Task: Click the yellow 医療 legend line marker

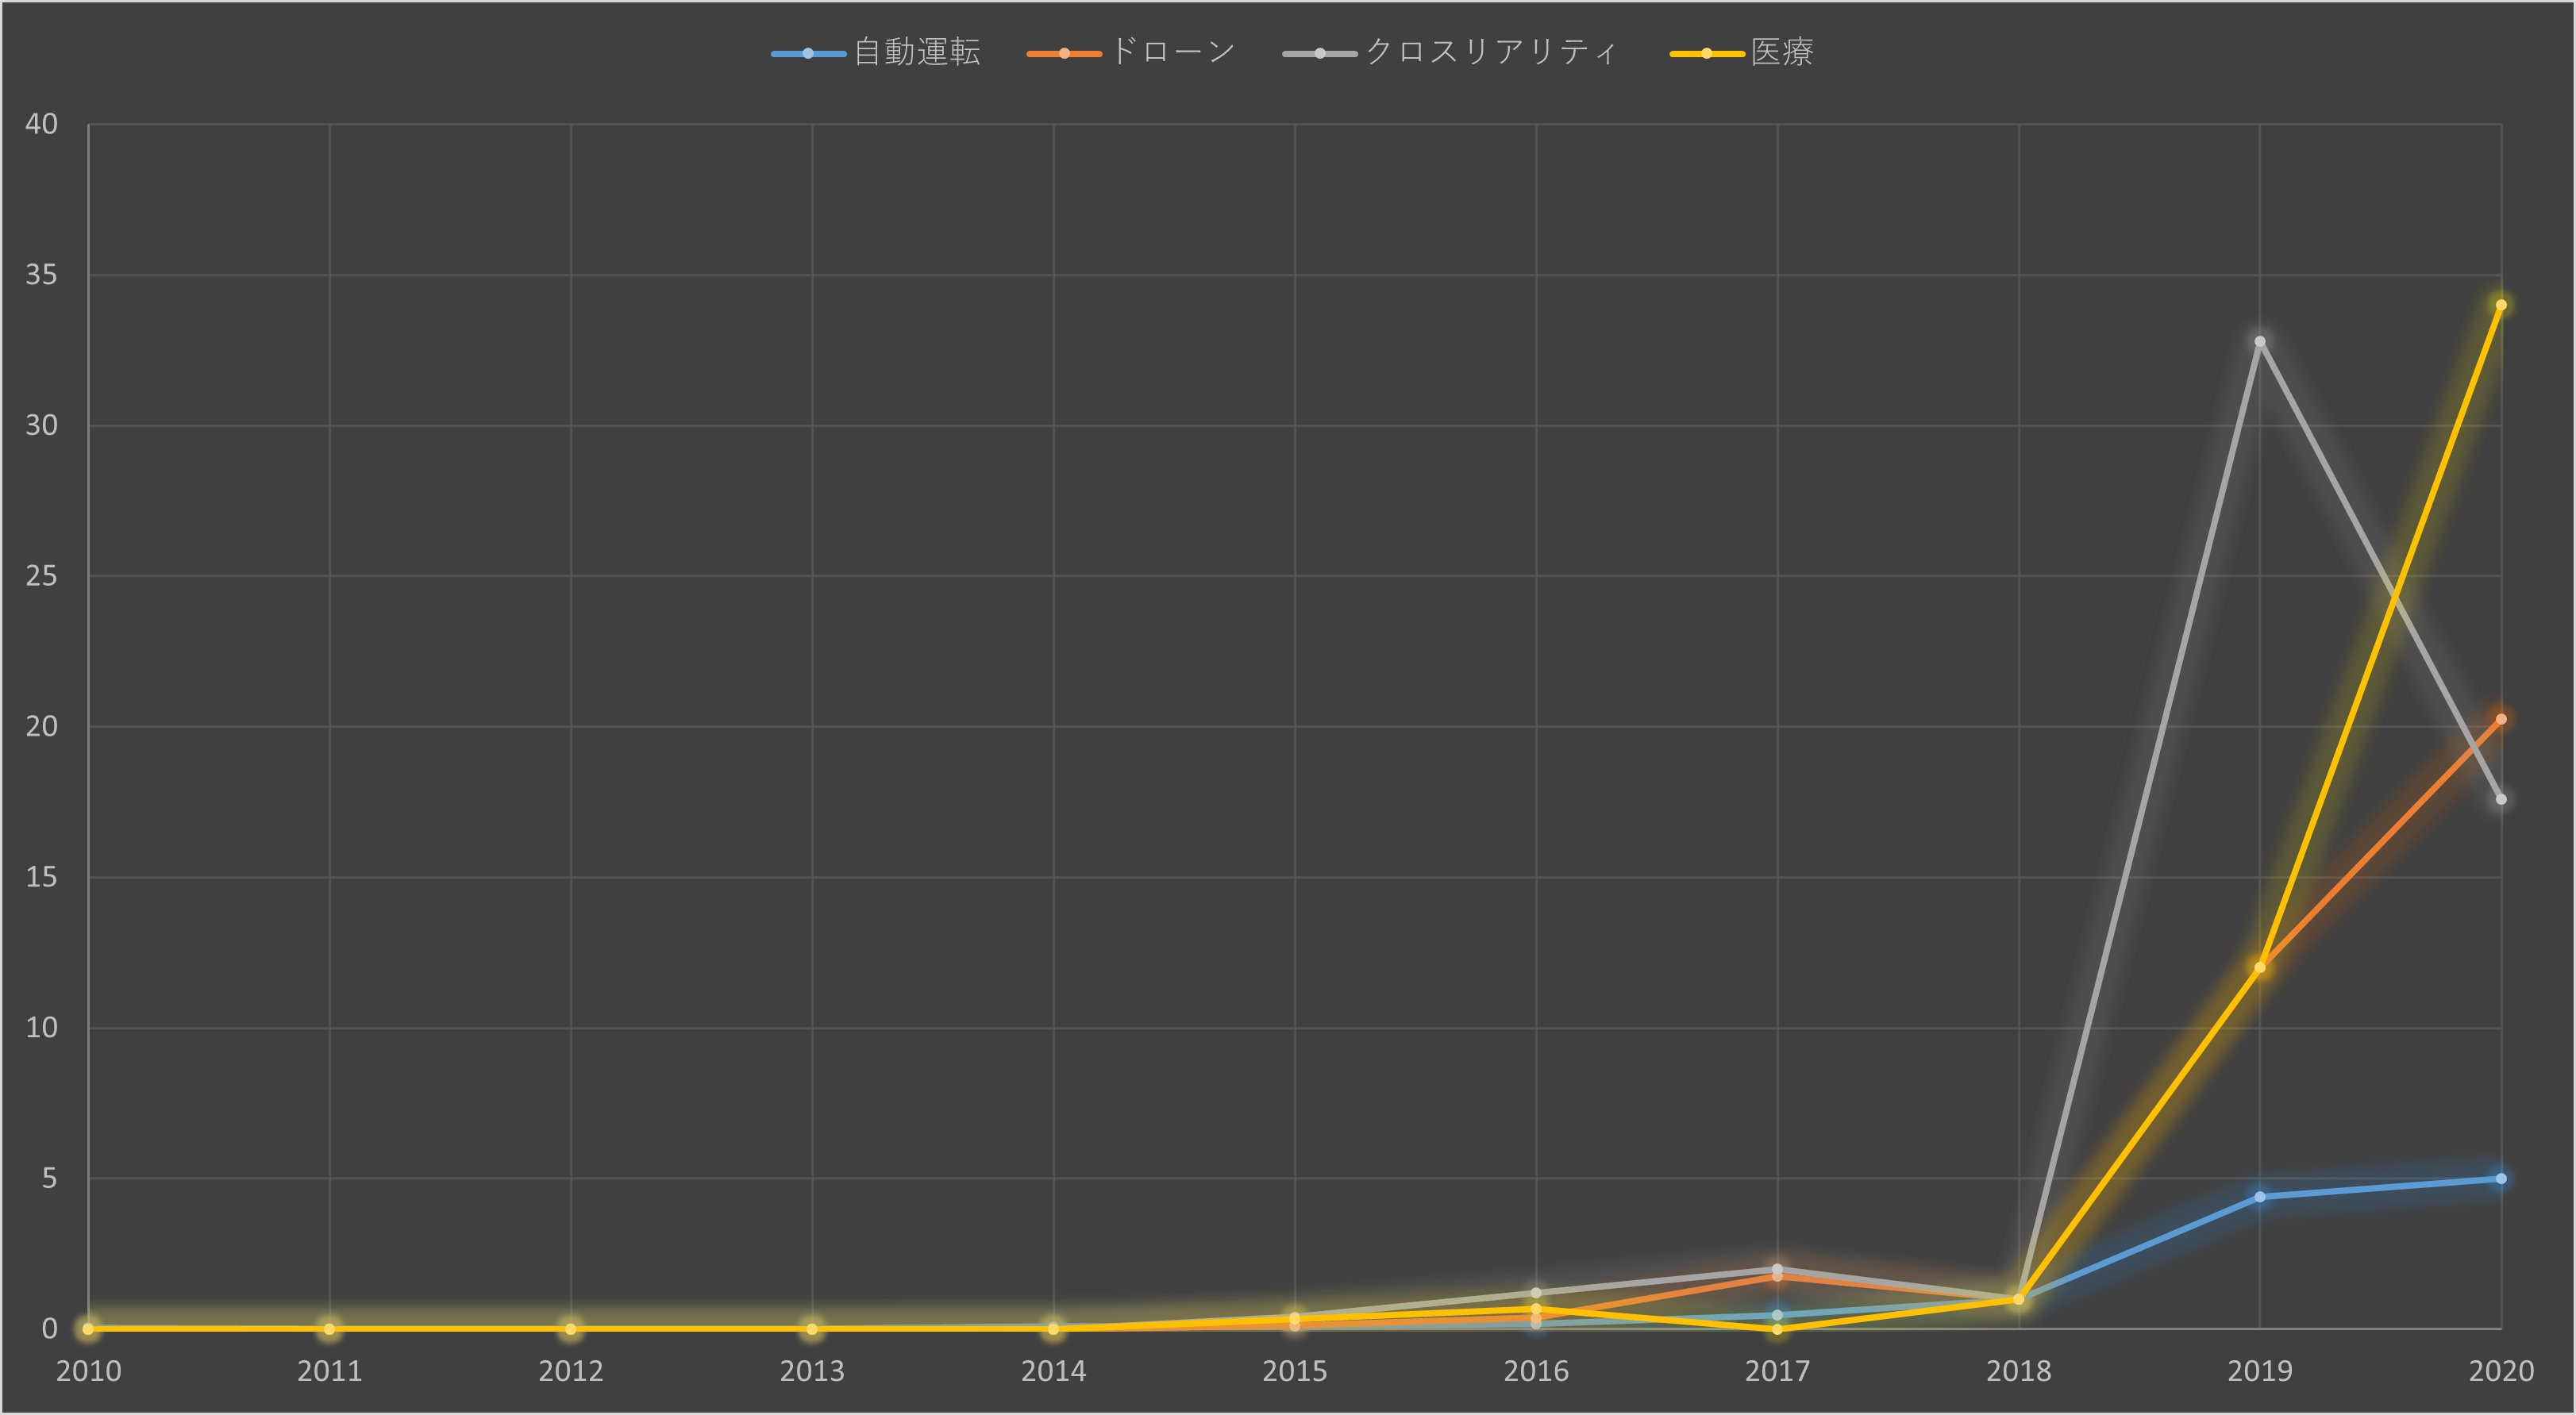Action: point(1707,53)
